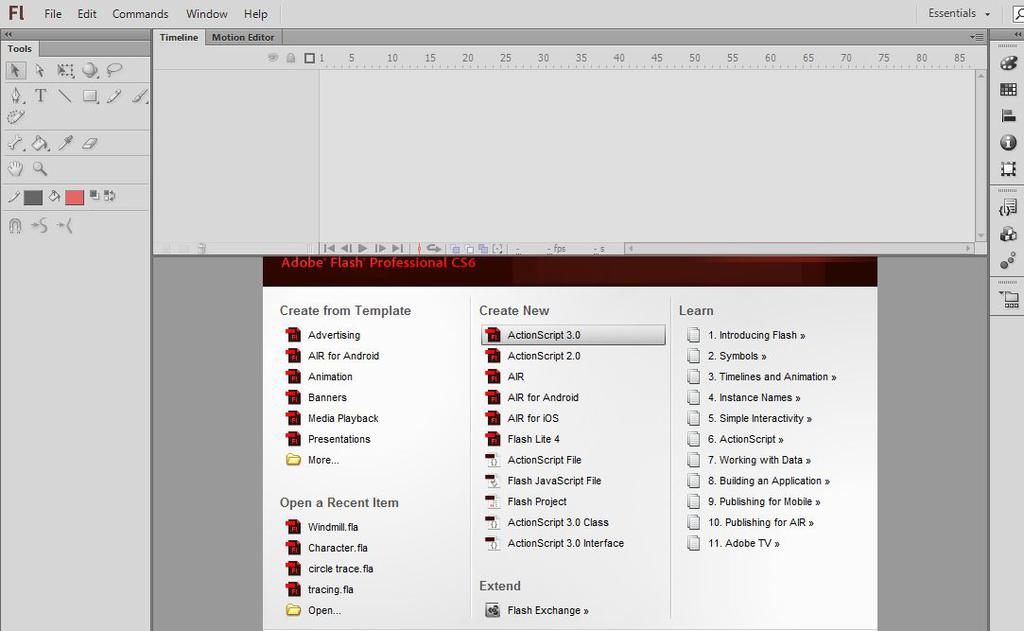The width and height of the screenshot is (1024, 631).
Task: Select the Text tool
Action: (40, 96)
